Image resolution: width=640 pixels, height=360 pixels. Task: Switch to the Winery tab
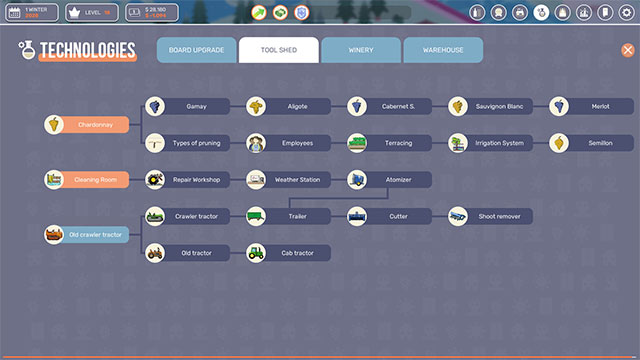click(x=361, y=50)
